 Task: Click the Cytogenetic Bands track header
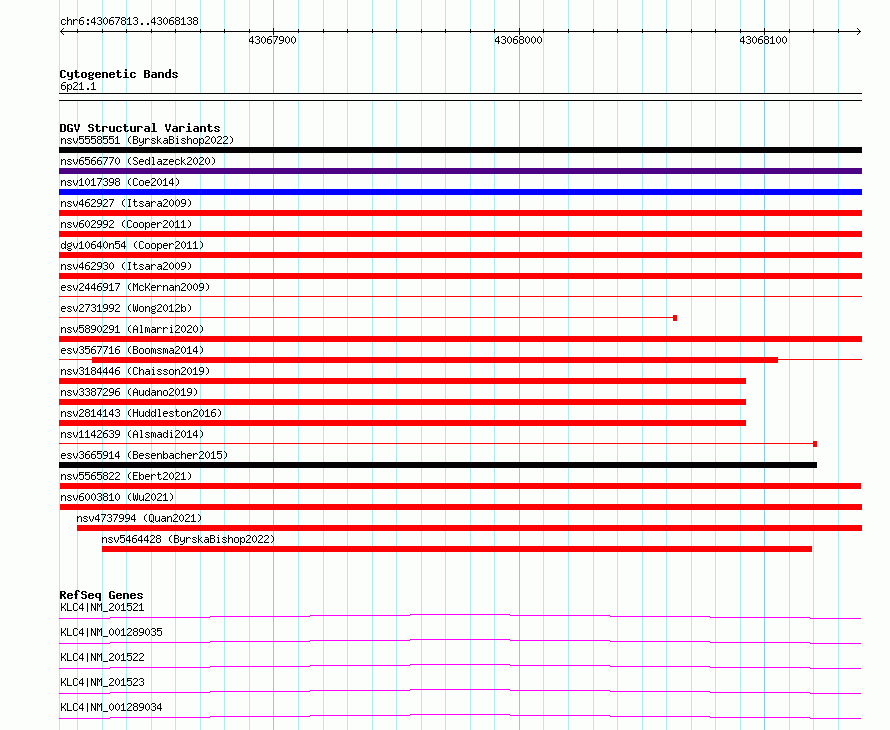[119, 74]
